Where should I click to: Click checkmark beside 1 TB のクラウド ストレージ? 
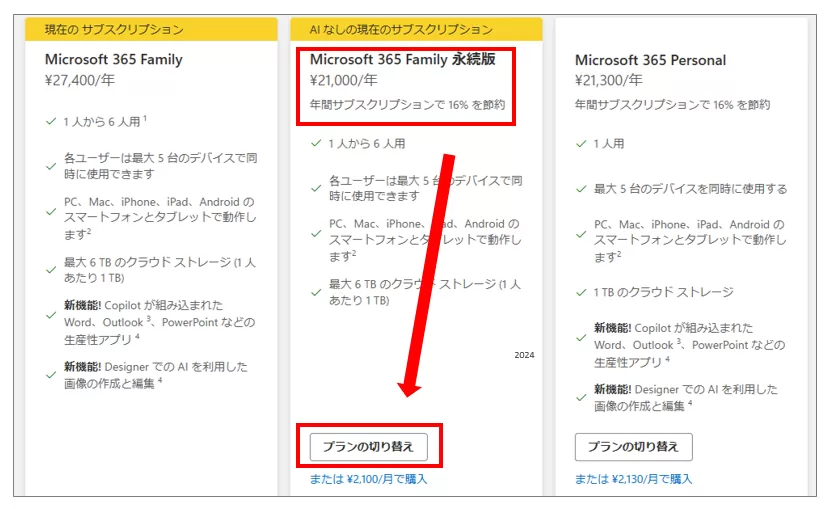click(581, 292)
